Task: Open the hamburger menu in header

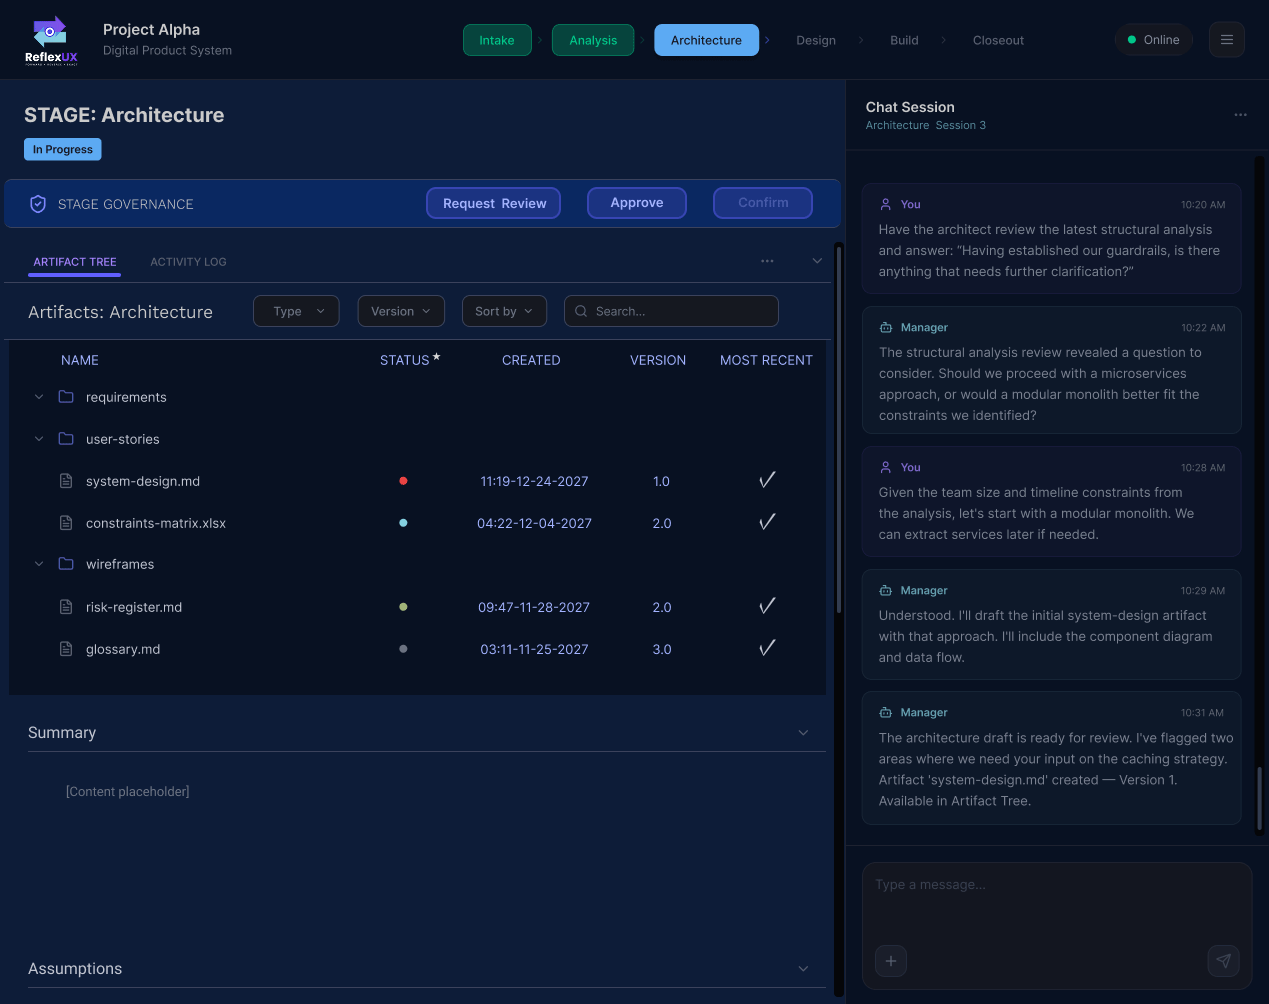Action: point(1226,40)
